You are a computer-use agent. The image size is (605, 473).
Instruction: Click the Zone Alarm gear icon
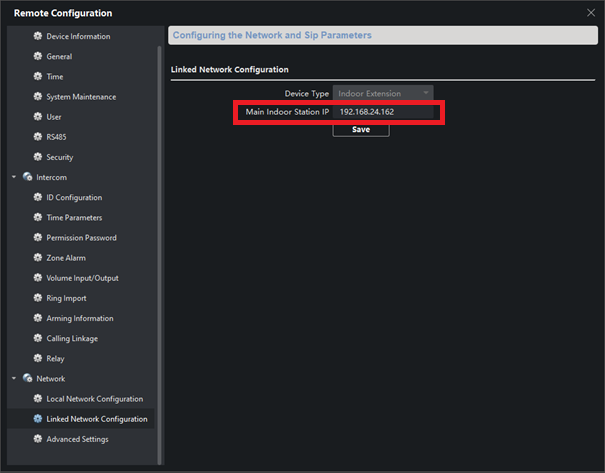point(38,258)
